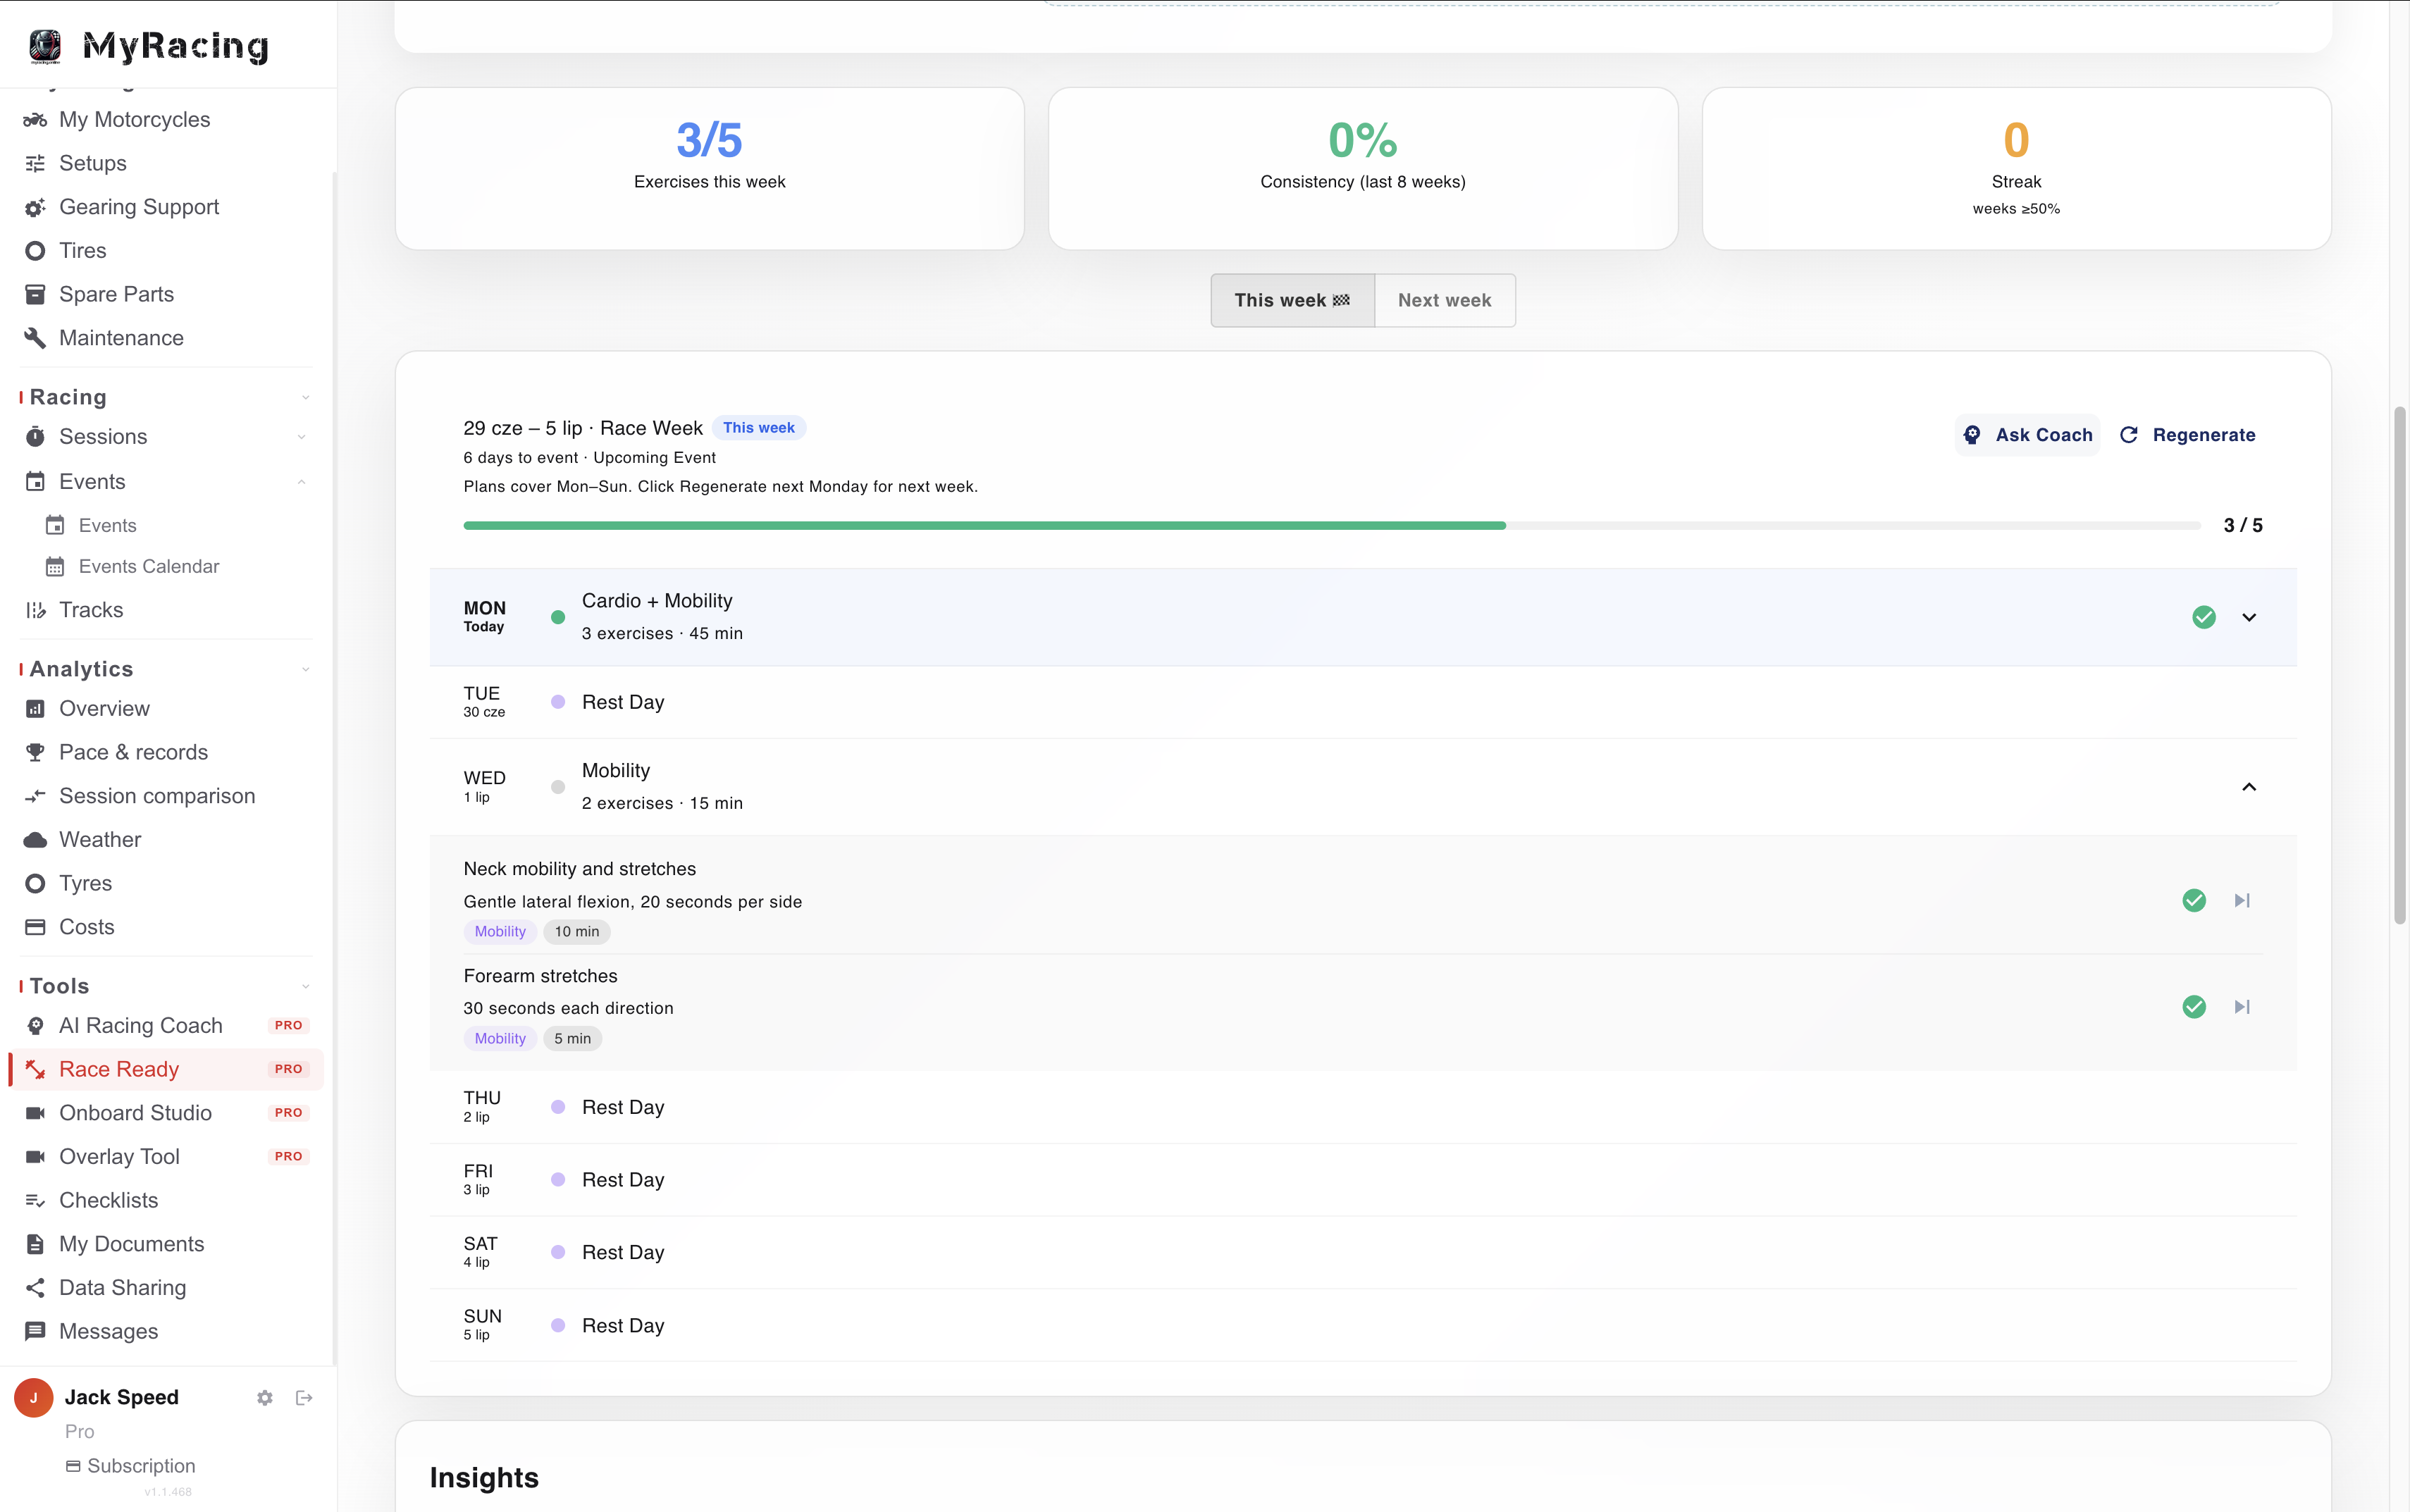This screenshot has width=2410, height=1512.
Task: Collapse the Events submenu in sidebar
Action: tap(301, 482)
